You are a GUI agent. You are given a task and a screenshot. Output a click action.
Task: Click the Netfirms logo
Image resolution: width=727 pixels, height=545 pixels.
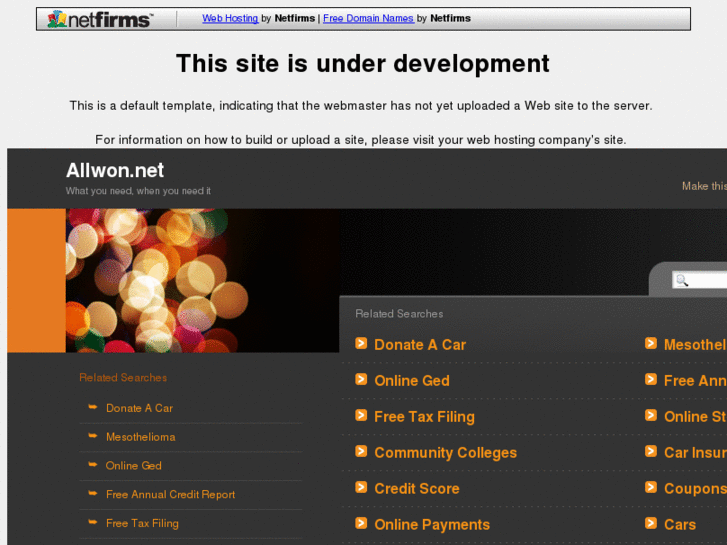99,19
